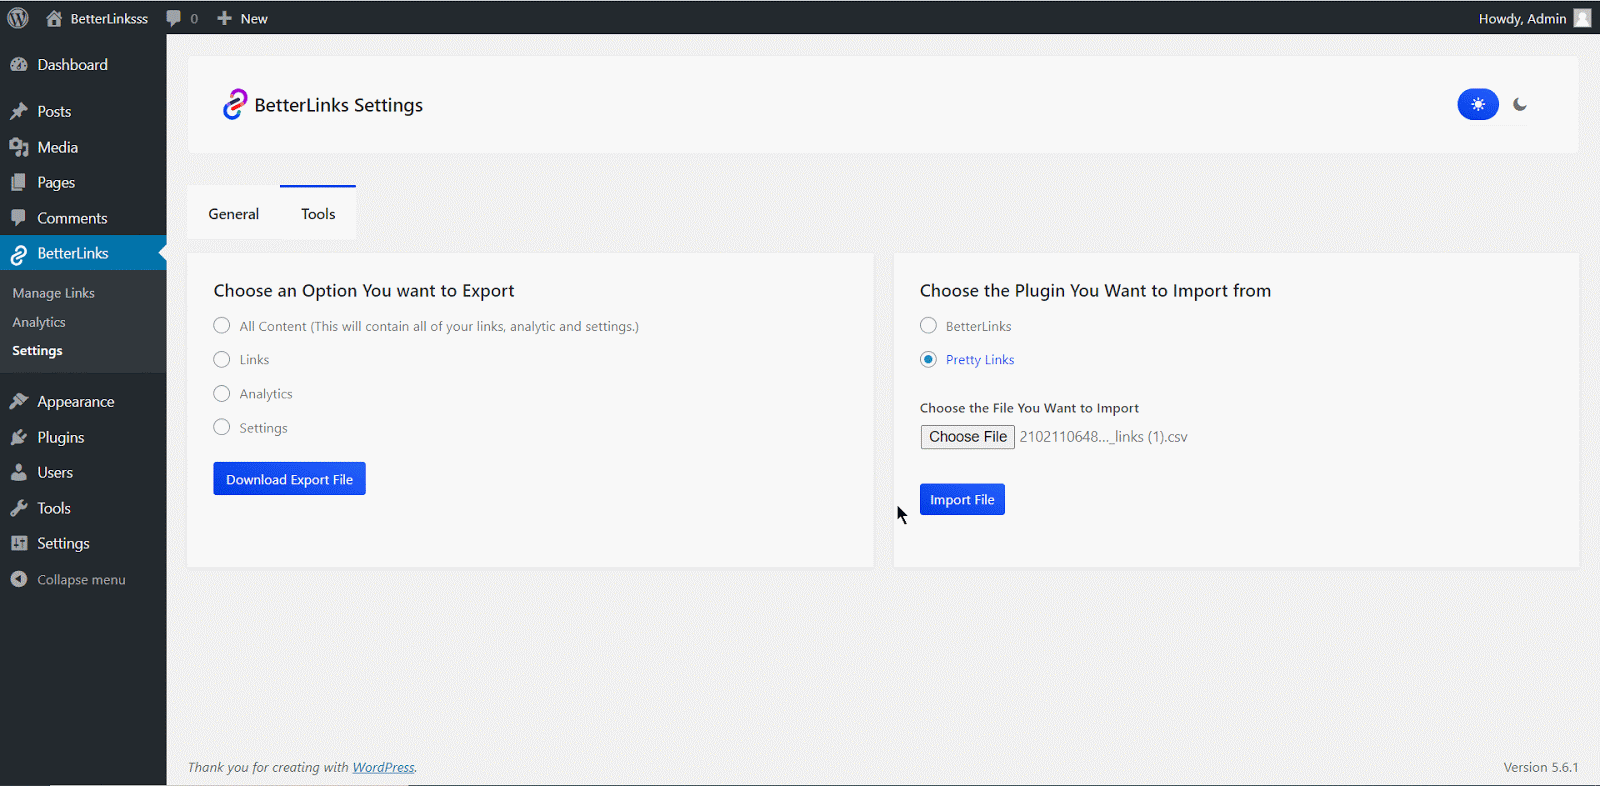Click the Appearance paintbrush icon
The height and width of the screenshot is (786, 1600).
click(x=19, y=402)
